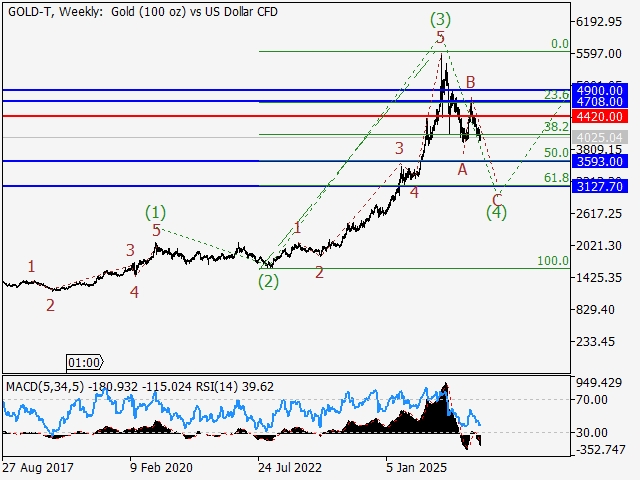
Task: Click the GOLD-T Weekly chart title text
Action: click(142, 12)
